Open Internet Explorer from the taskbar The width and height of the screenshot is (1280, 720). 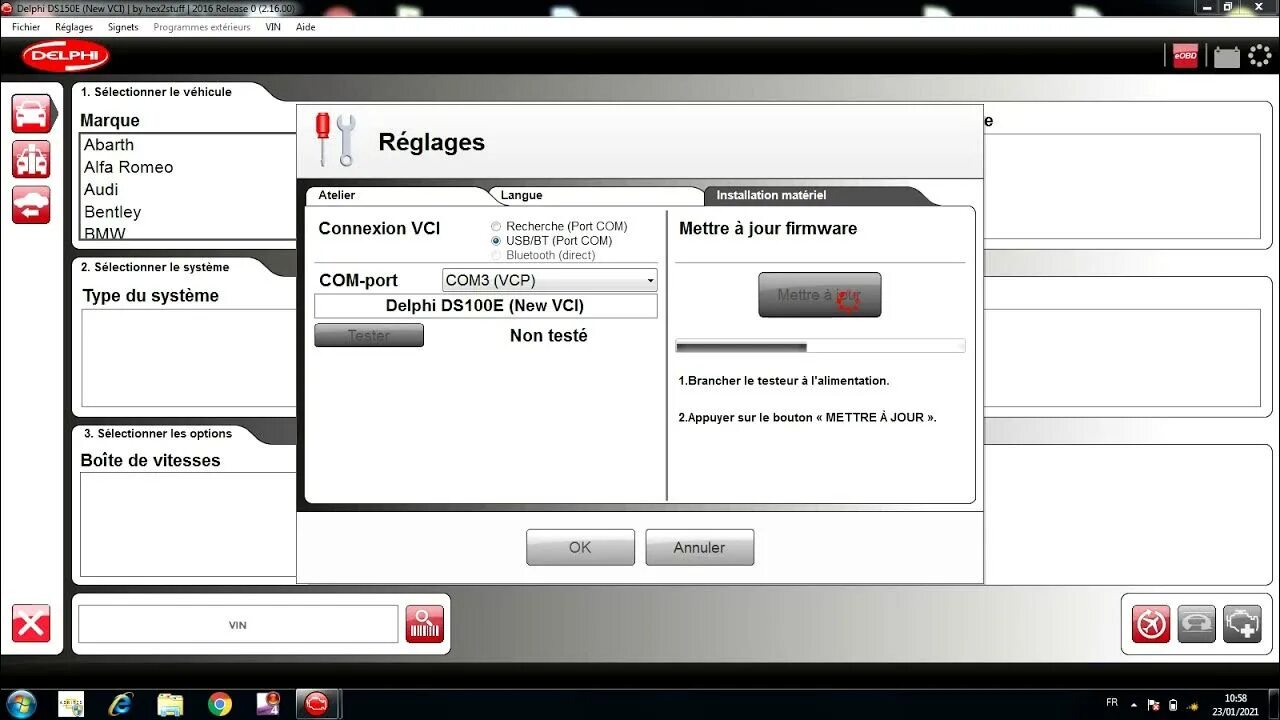coord(121,704)
